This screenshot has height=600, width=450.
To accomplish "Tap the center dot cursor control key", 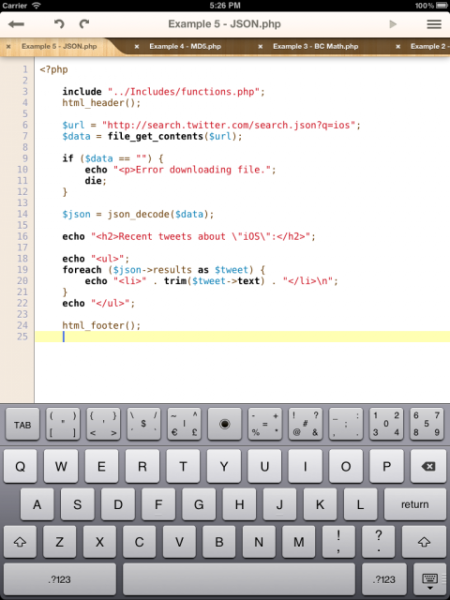I will tap(225, 425).
